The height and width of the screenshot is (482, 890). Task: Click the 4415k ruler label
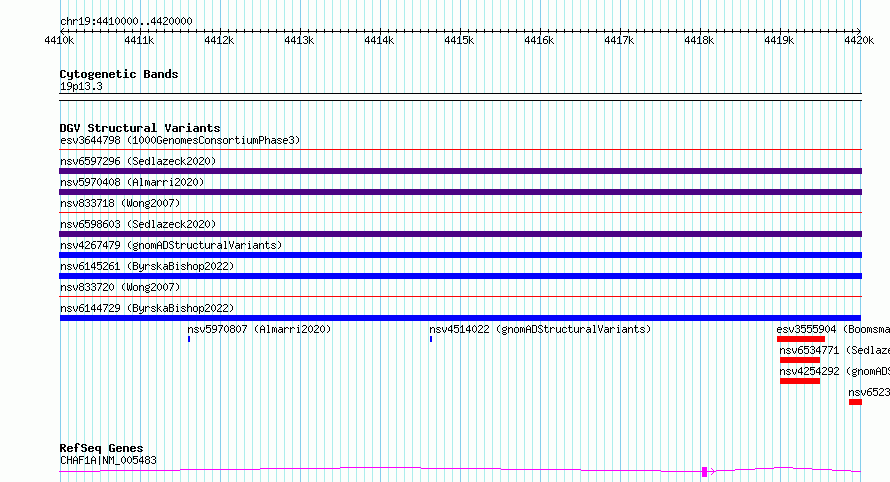click(459, 40)
